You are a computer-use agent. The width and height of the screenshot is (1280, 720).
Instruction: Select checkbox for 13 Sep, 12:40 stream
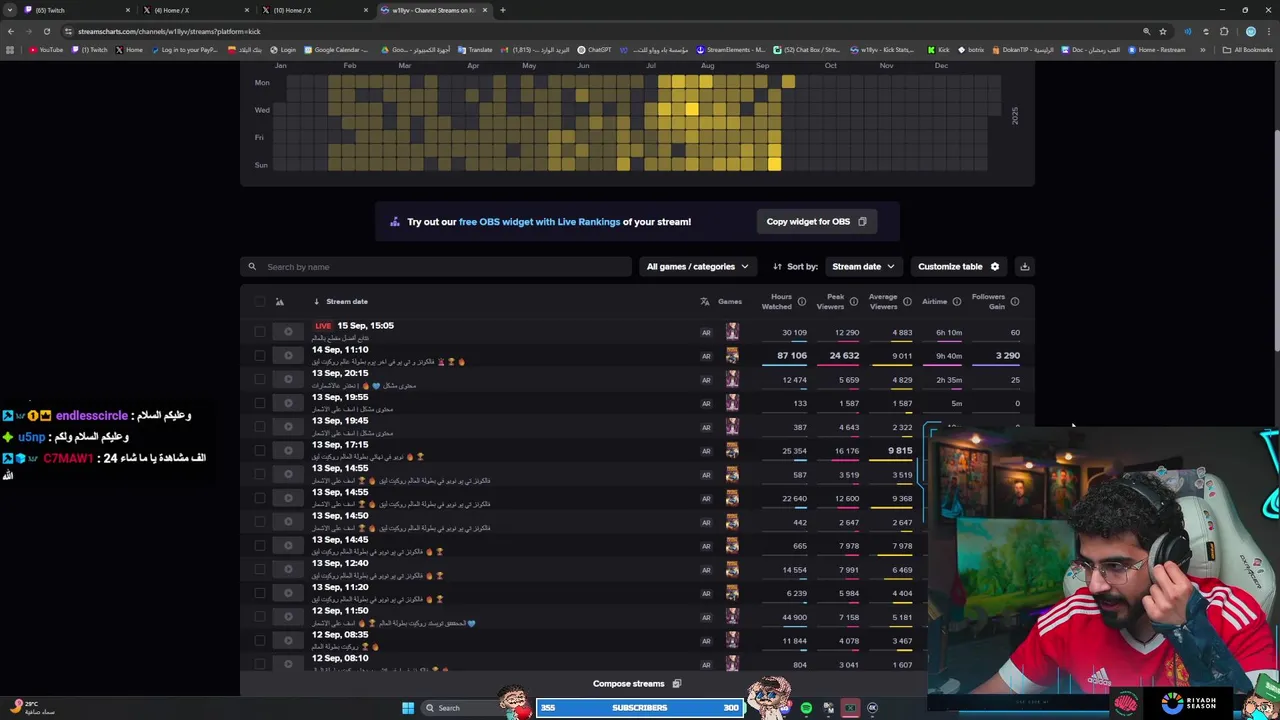(x=260, y=570)
